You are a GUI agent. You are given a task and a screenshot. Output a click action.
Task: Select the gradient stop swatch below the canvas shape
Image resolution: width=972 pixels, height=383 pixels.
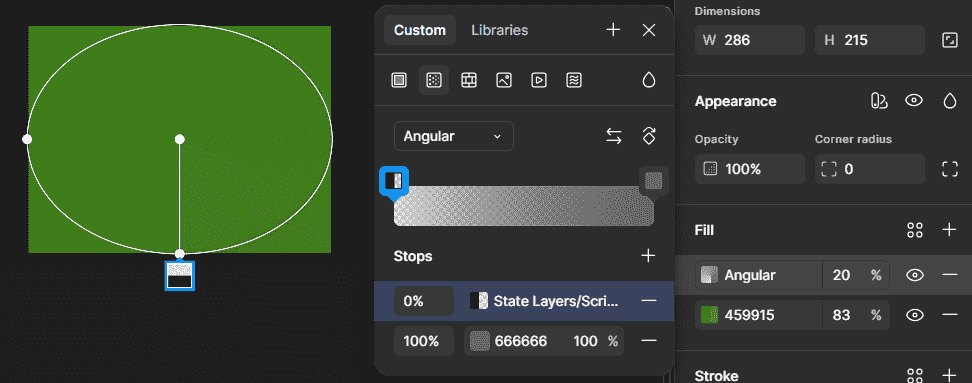180,275
